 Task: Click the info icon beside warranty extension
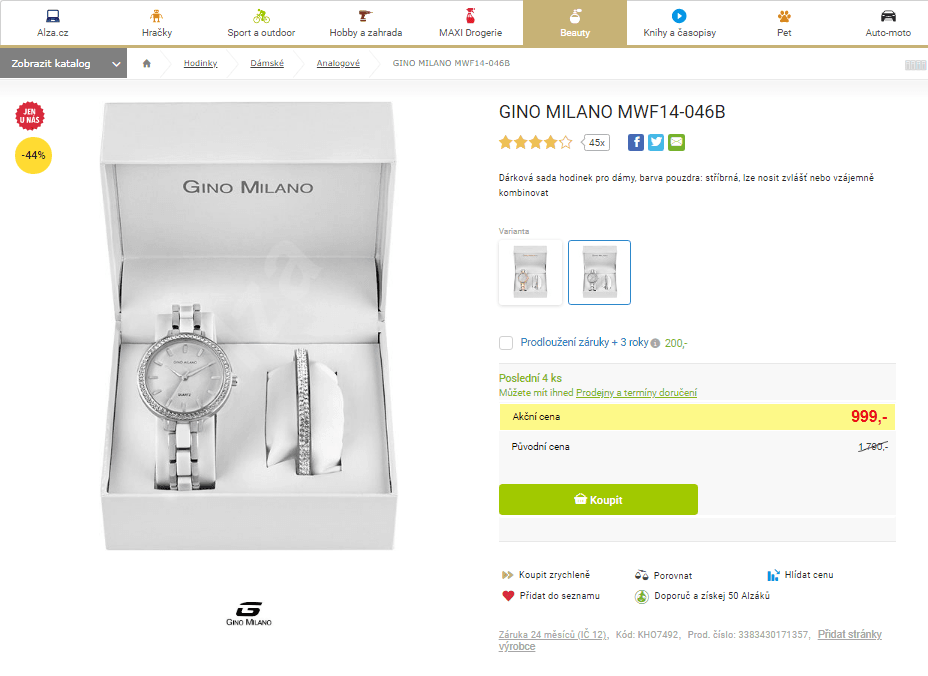655,343
